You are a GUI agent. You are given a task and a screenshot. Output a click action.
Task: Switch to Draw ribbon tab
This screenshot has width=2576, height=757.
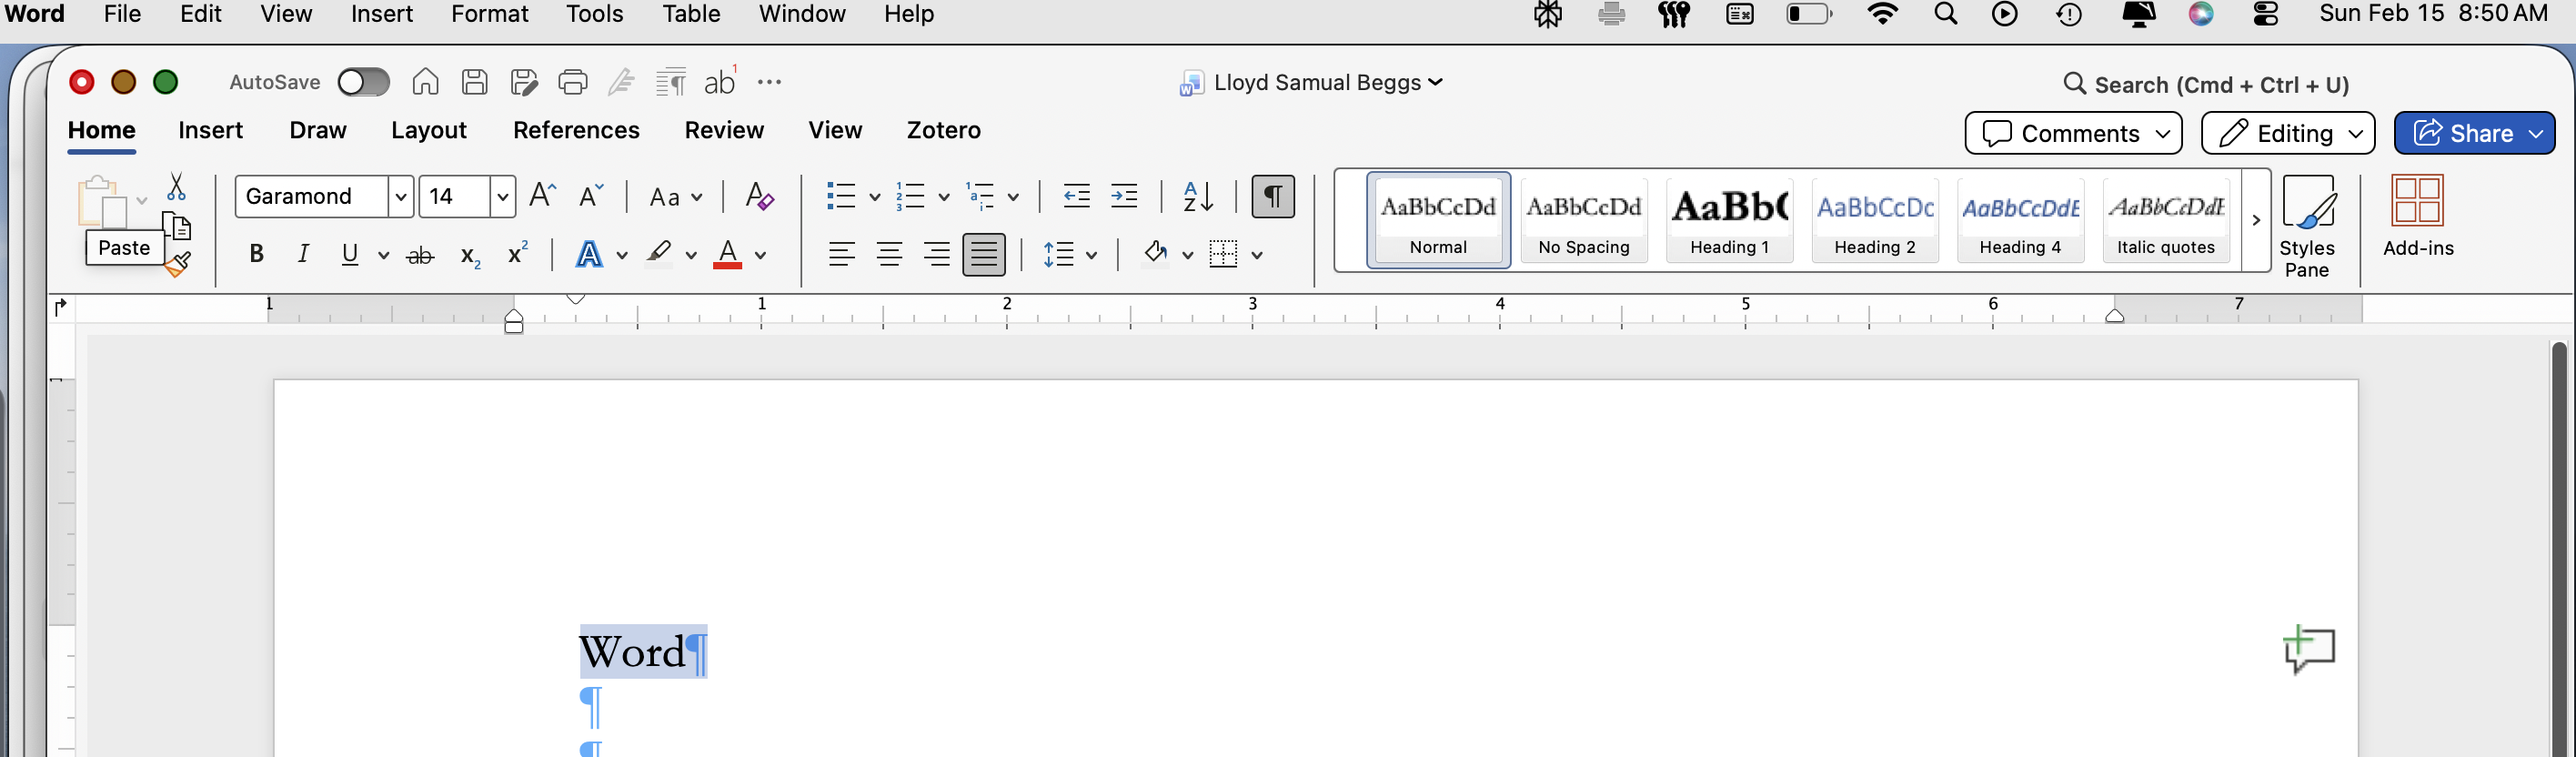(x=318, y=131)
